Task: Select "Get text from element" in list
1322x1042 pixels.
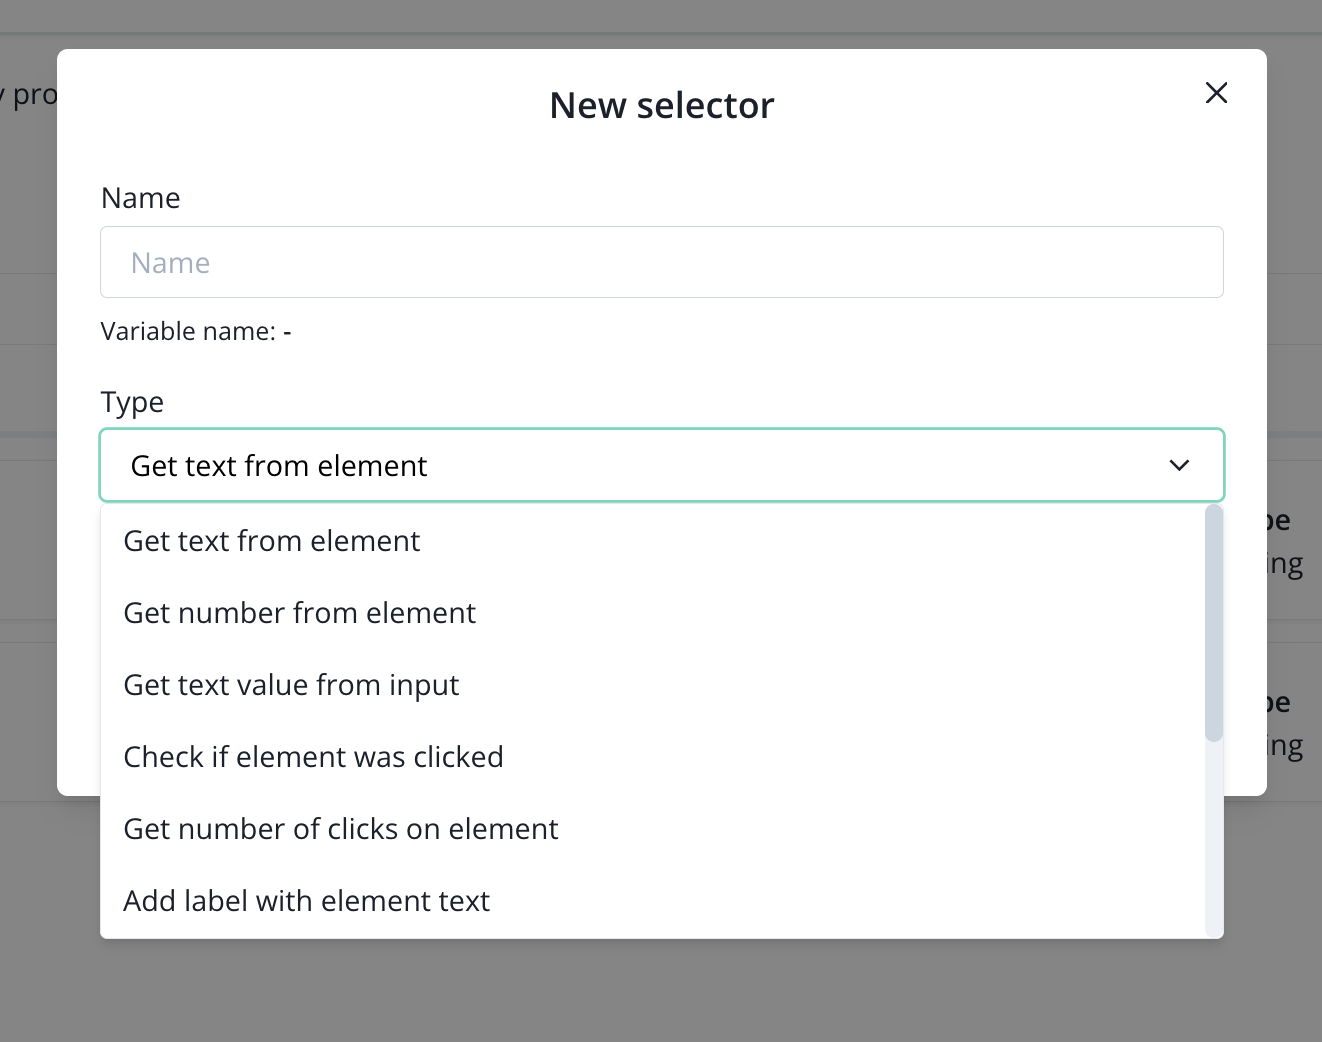Action: coord(272,541)
